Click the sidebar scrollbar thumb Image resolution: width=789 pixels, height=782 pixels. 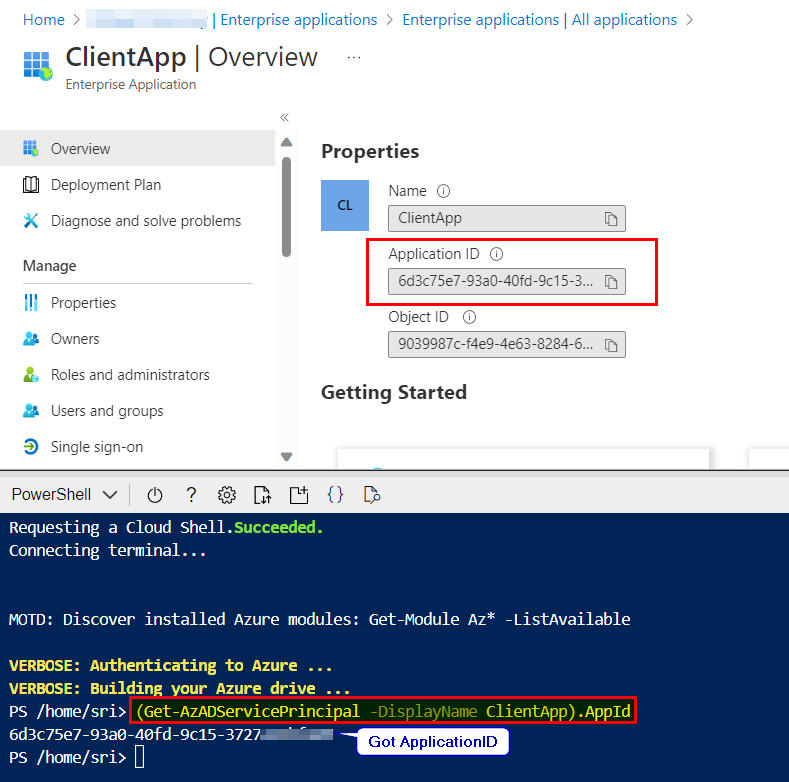tap(286, 207)
